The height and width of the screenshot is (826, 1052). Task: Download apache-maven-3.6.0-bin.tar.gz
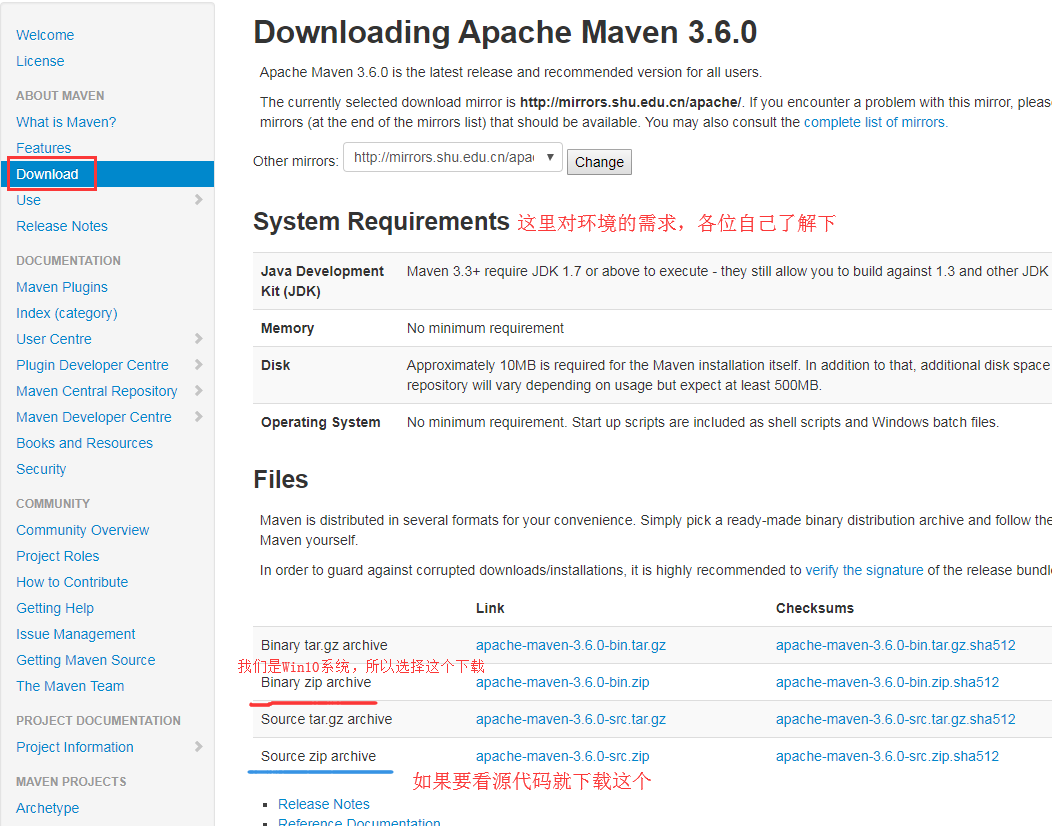[571, 646]
